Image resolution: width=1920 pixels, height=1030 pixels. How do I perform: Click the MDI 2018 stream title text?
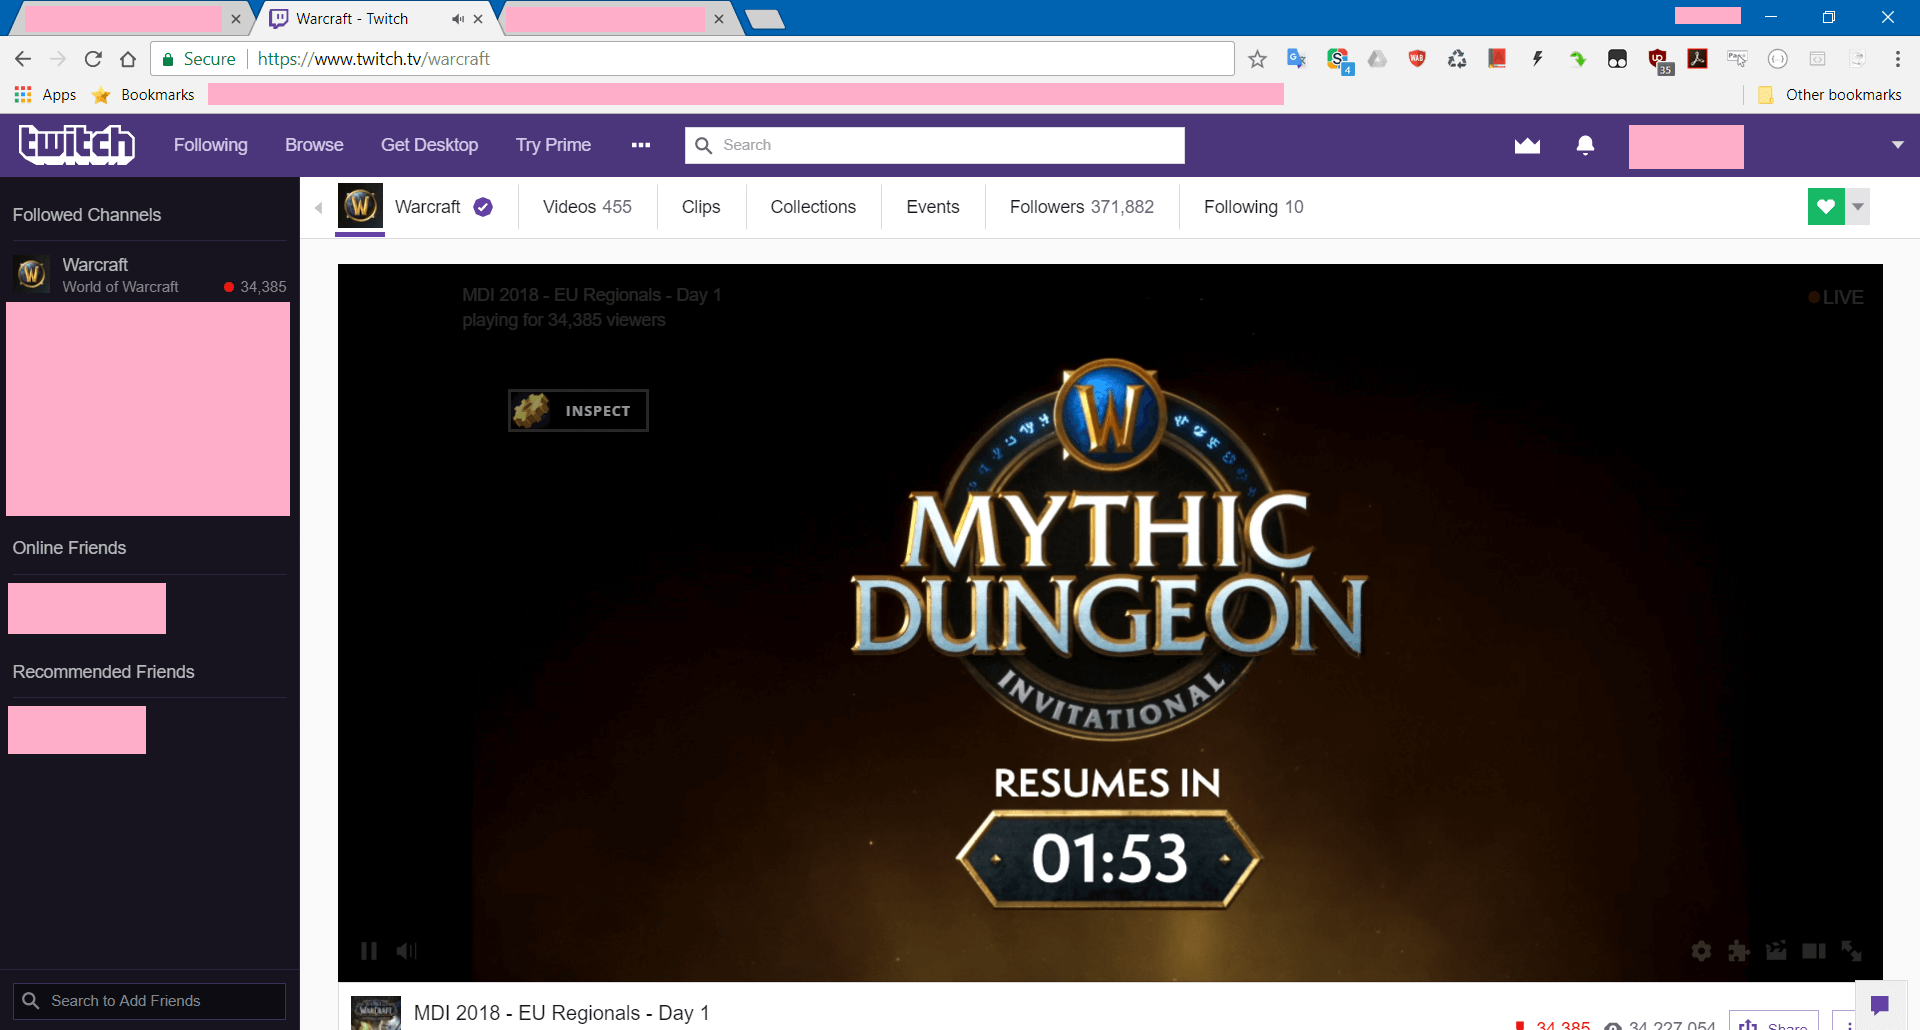561,1013
